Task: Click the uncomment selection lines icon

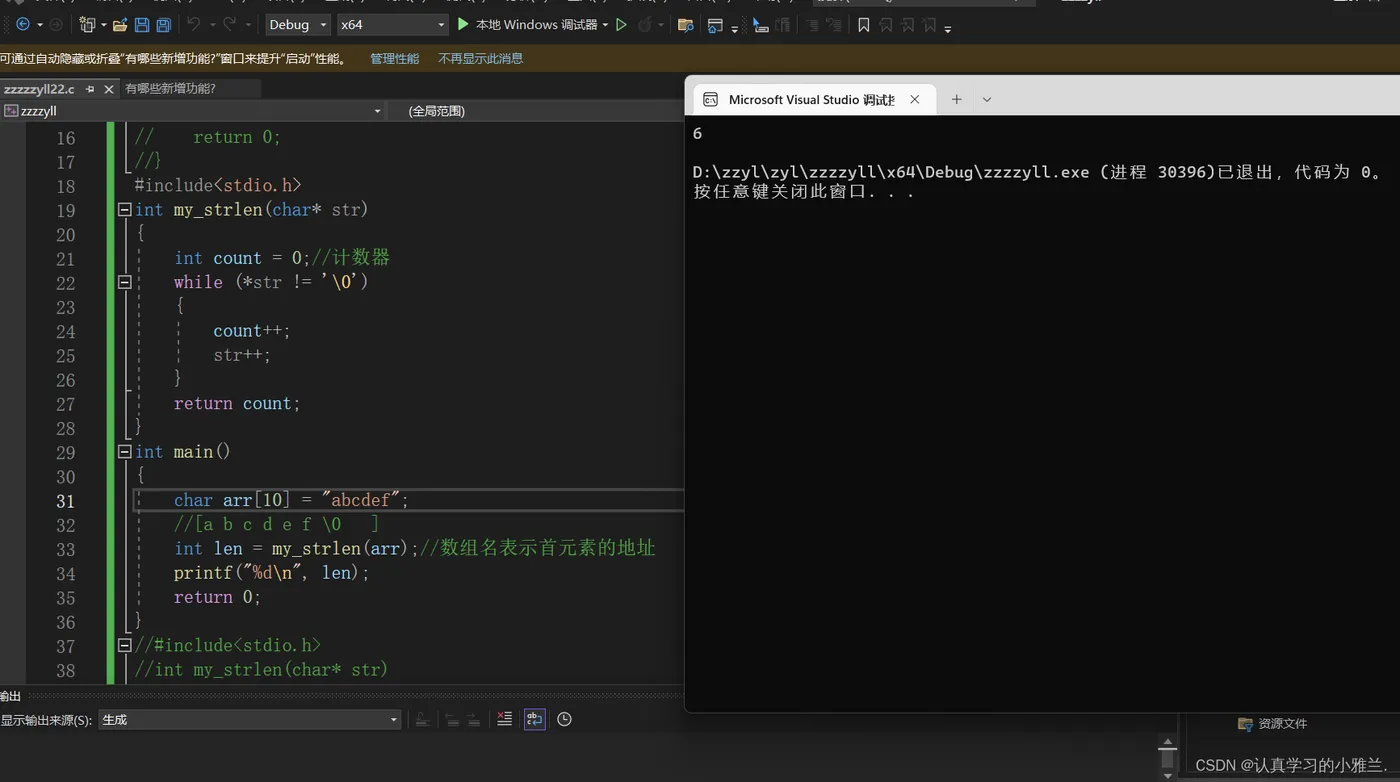Action: (x=832, y=25)
